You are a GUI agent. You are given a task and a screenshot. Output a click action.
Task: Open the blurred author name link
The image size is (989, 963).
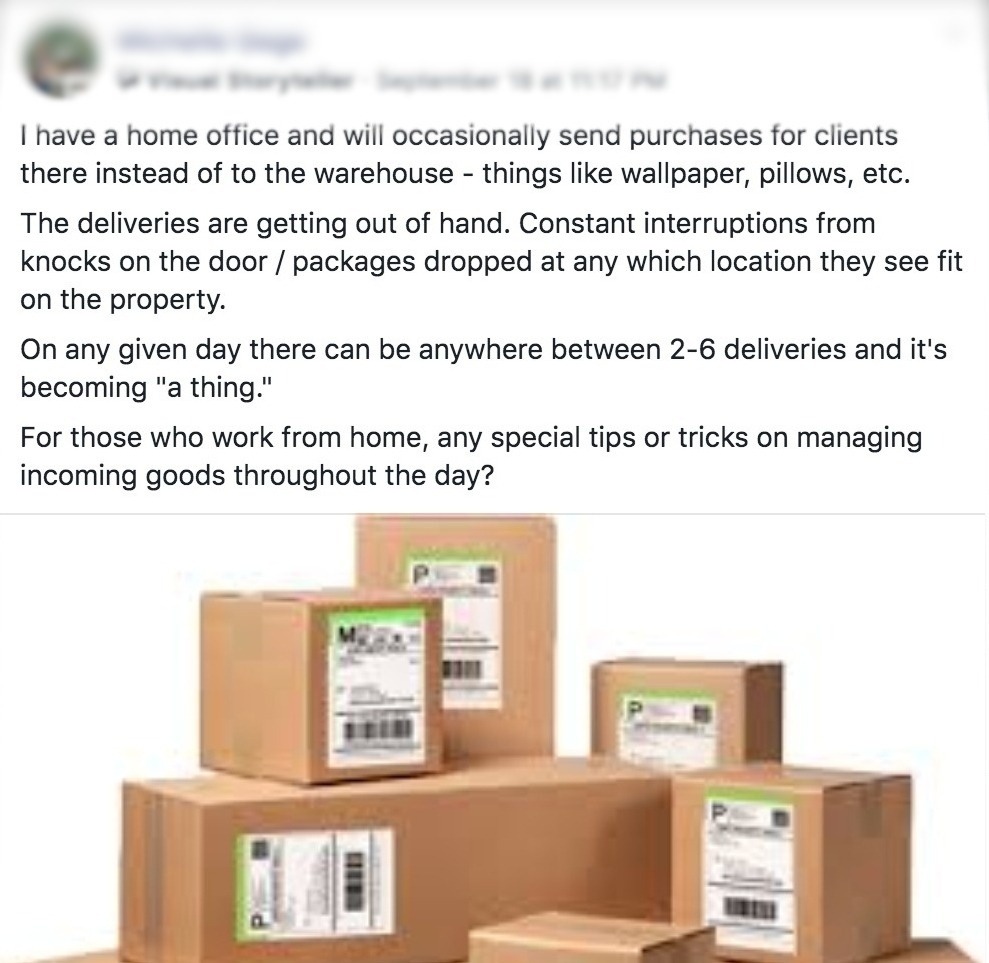tap(211, 42)
